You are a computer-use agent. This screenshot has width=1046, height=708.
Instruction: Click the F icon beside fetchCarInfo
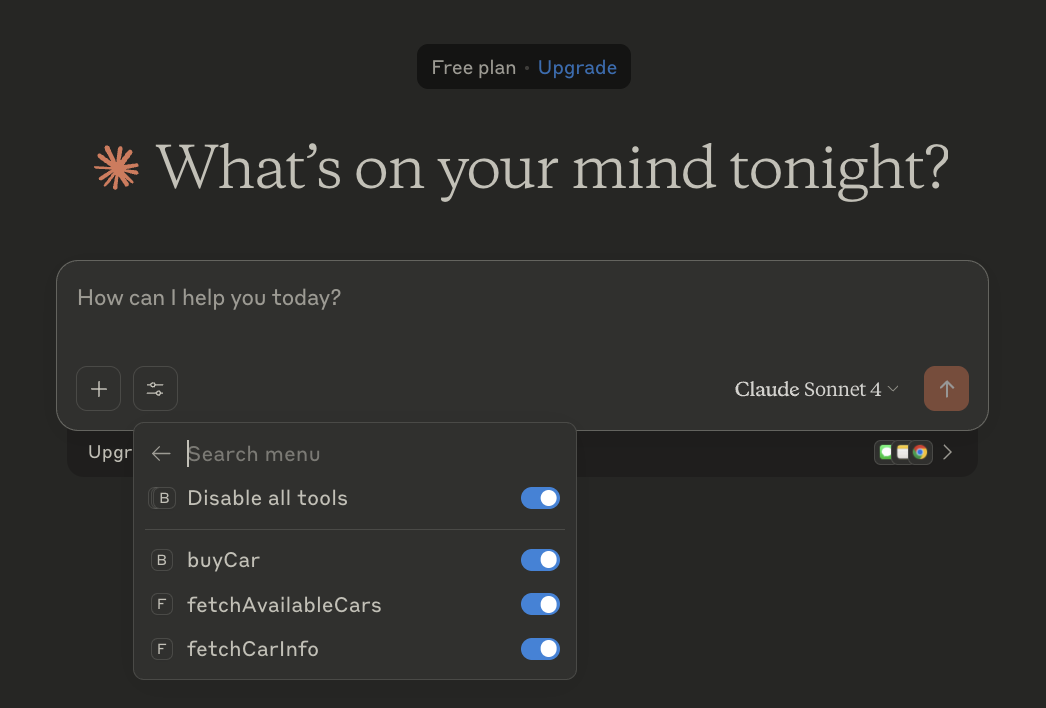(161, 649)
